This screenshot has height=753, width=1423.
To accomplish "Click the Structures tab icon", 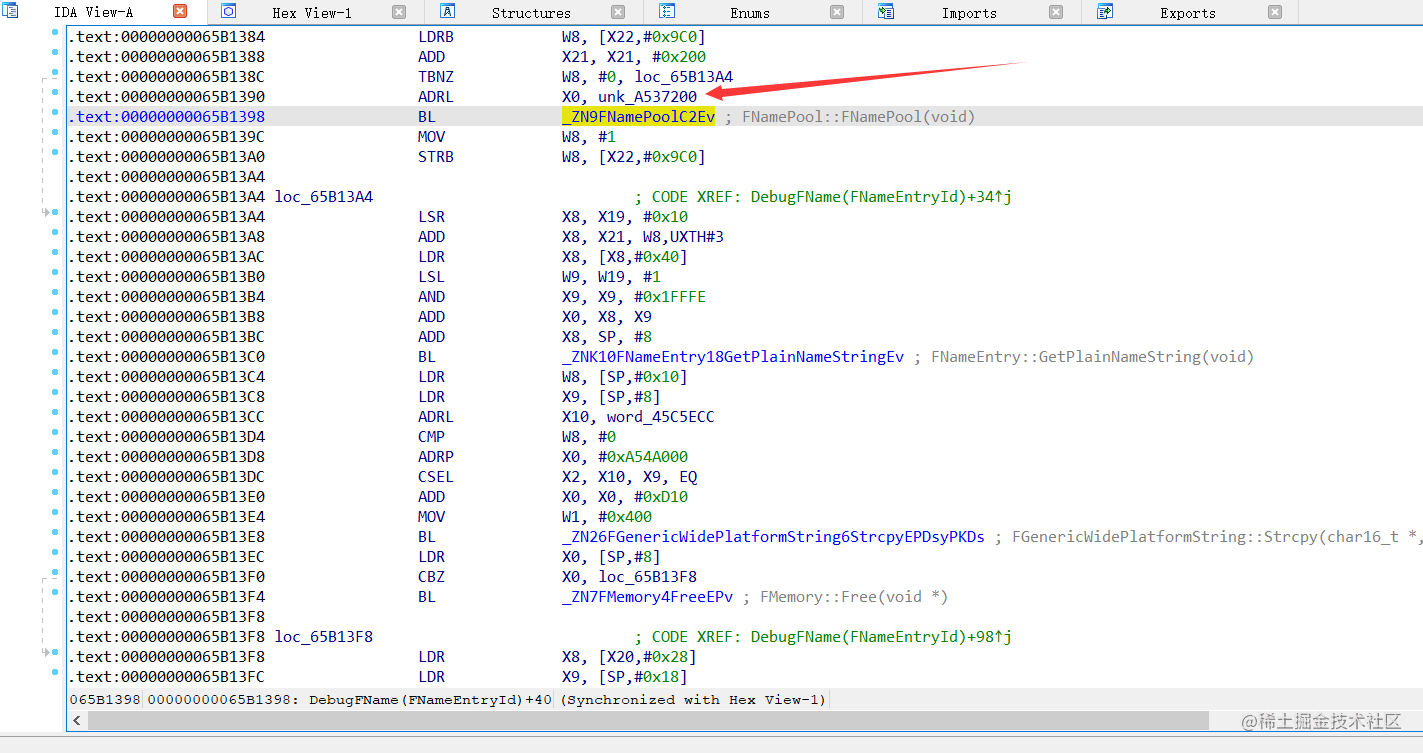I will point(446,11).
